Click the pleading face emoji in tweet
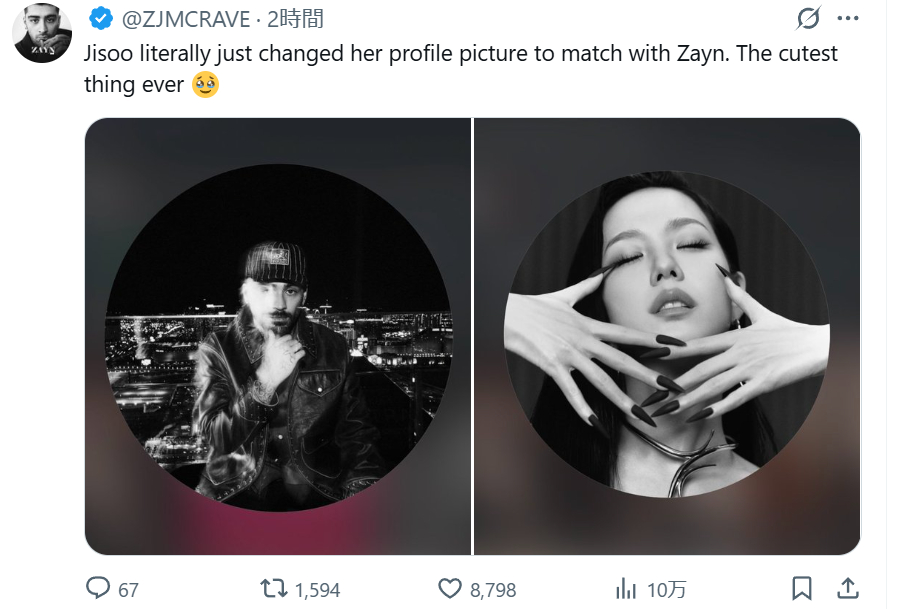This screenshot has width=901, height=609. click(x=206, y=85)
